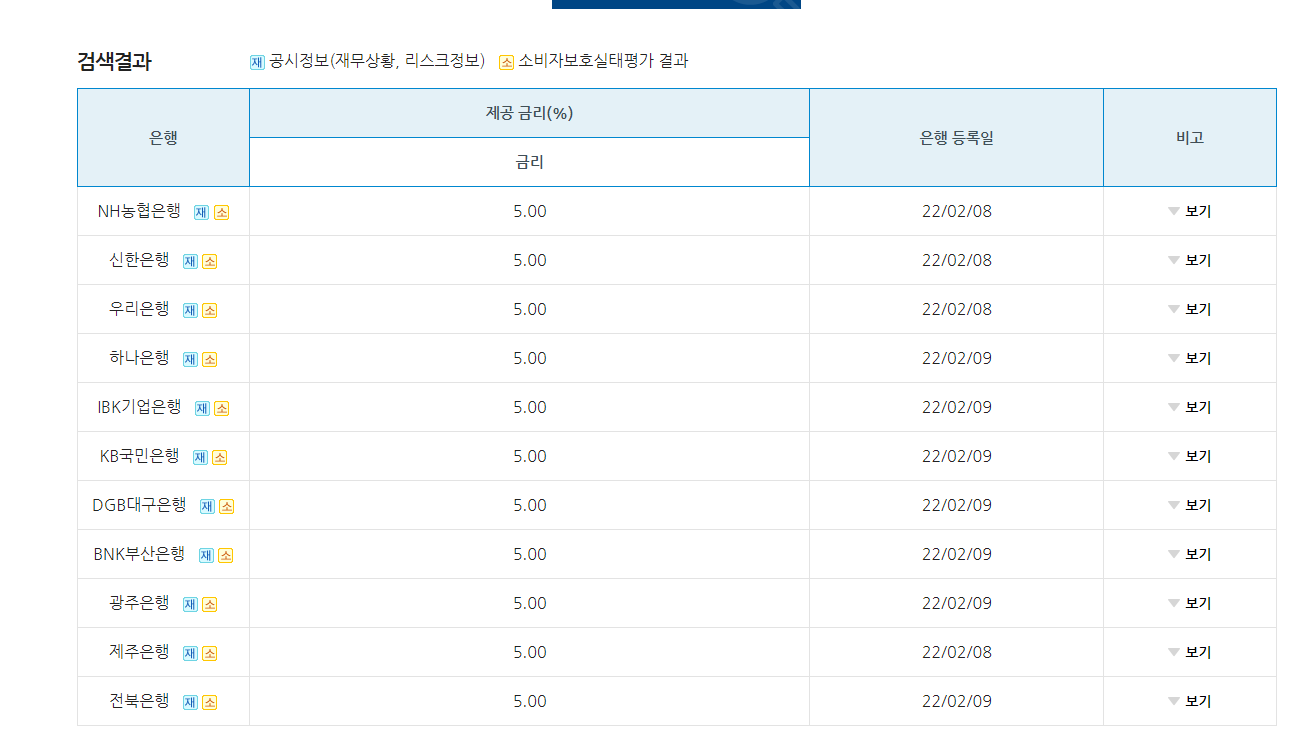
Task: Click 공시정보(재무상황, 리스크정보) legend text
Action: pos(377,61)
